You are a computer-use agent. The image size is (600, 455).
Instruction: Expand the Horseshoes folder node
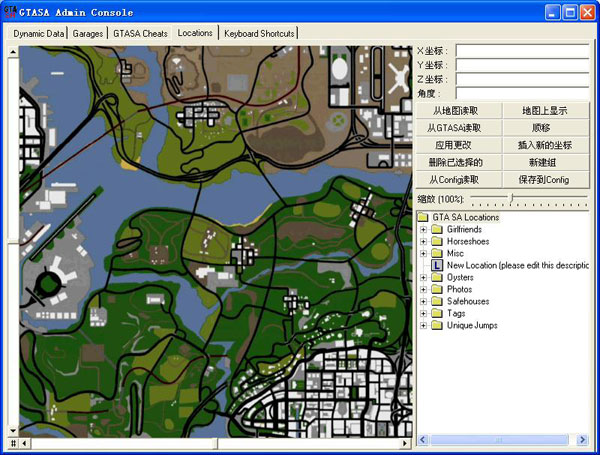[424, 241]
